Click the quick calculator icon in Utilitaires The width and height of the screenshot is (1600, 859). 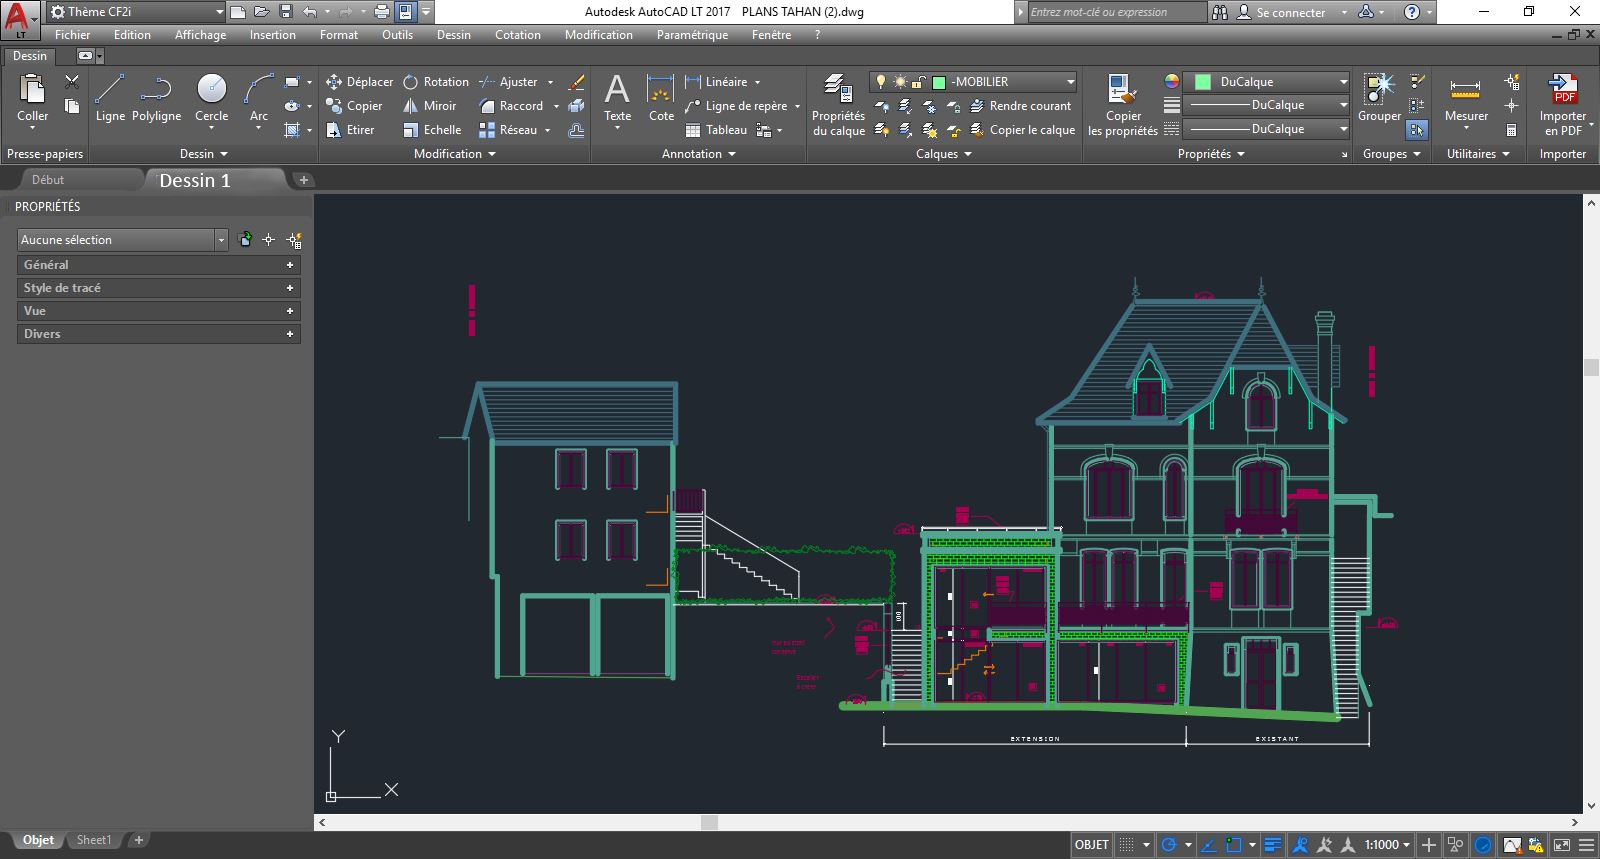pyautogui.click(x=1511, y=130)
